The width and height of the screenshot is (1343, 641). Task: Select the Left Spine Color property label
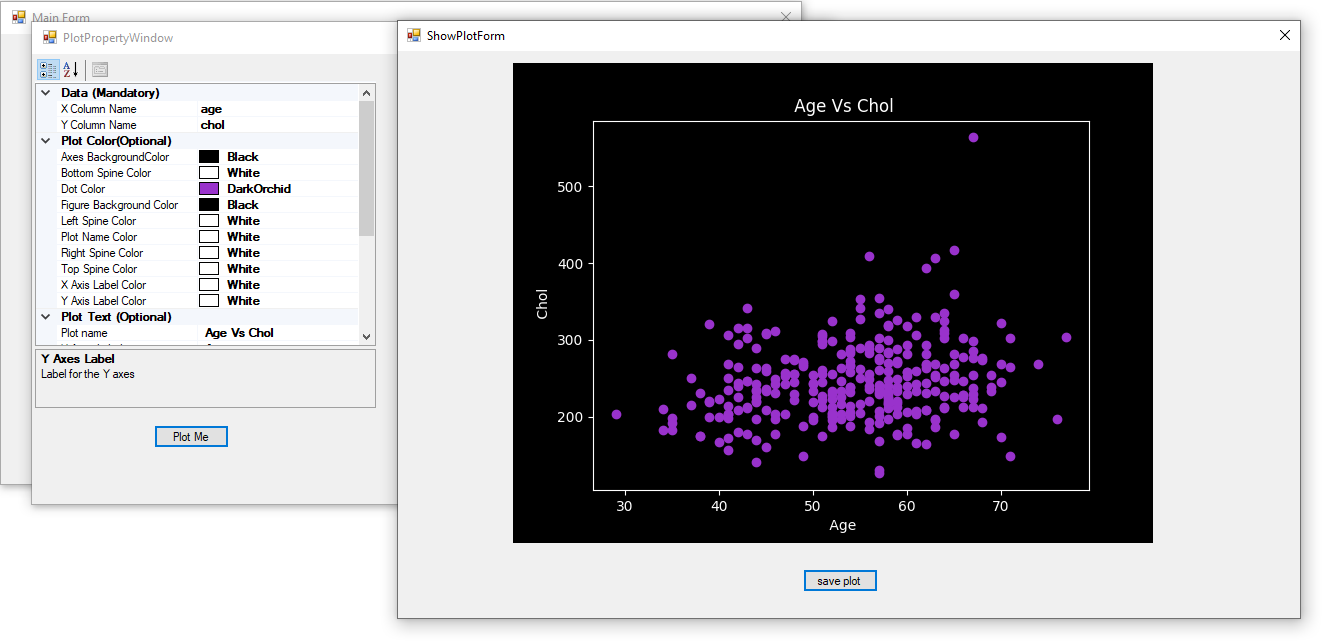(98, 221)
